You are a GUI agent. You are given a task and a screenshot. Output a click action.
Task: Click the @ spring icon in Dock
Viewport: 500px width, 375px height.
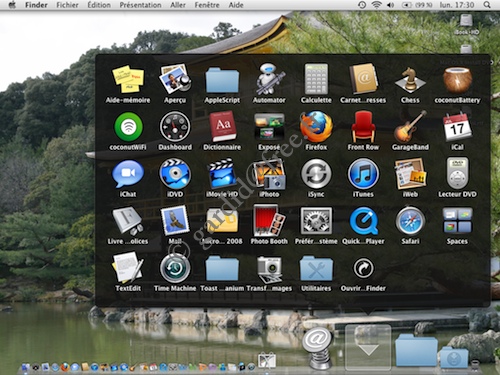point(317,348)
